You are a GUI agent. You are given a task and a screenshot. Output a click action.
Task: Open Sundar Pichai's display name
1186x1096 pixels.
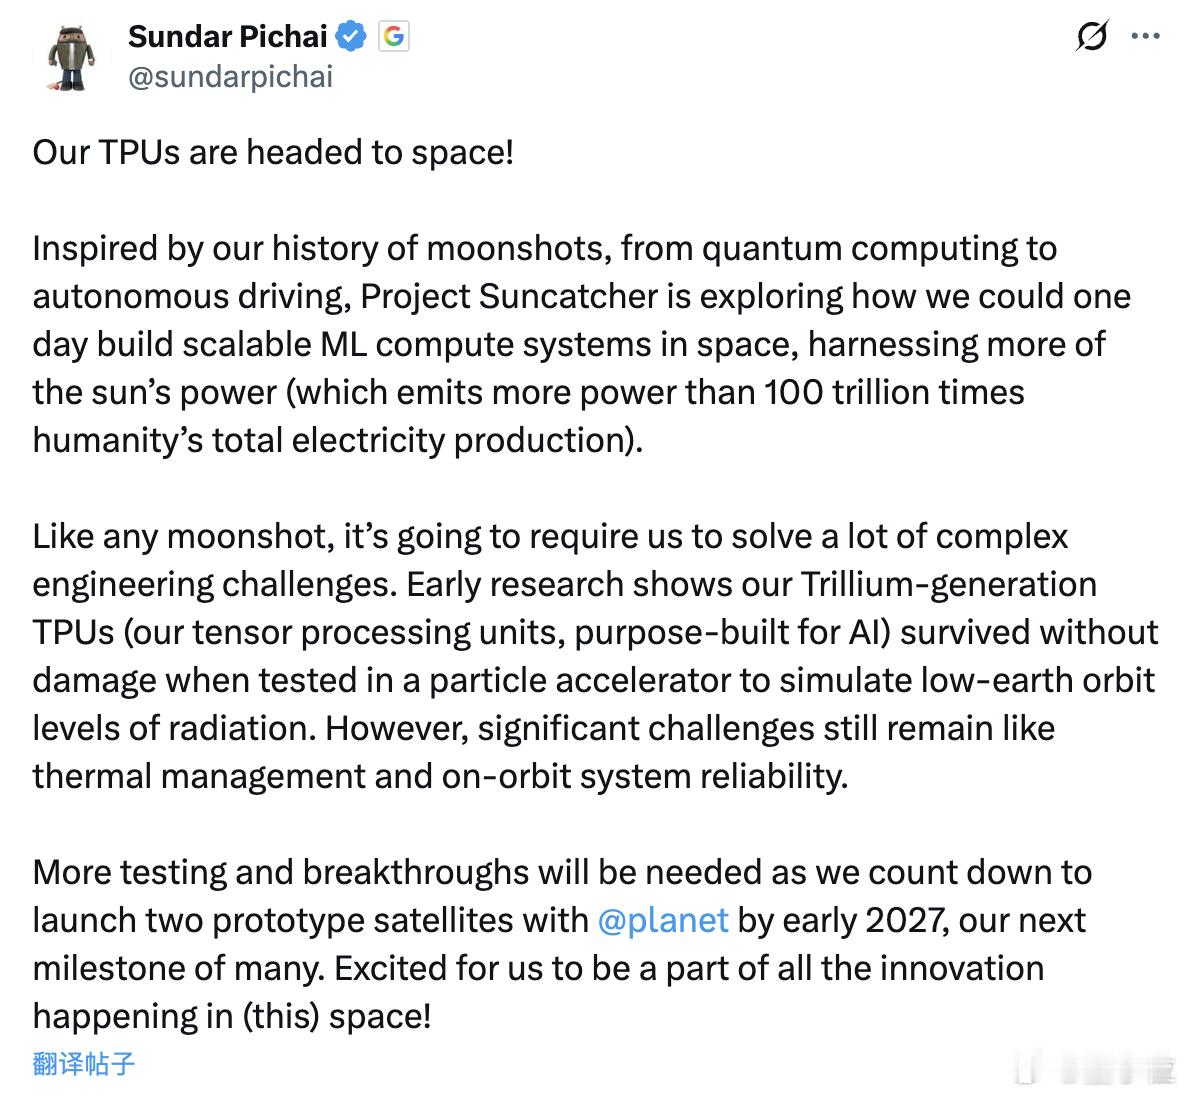tap(227, 35)
